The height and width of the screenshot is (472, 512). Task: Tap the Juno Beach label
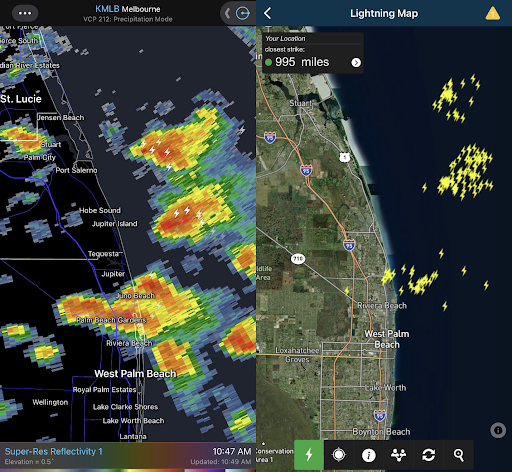coord(135,296)
